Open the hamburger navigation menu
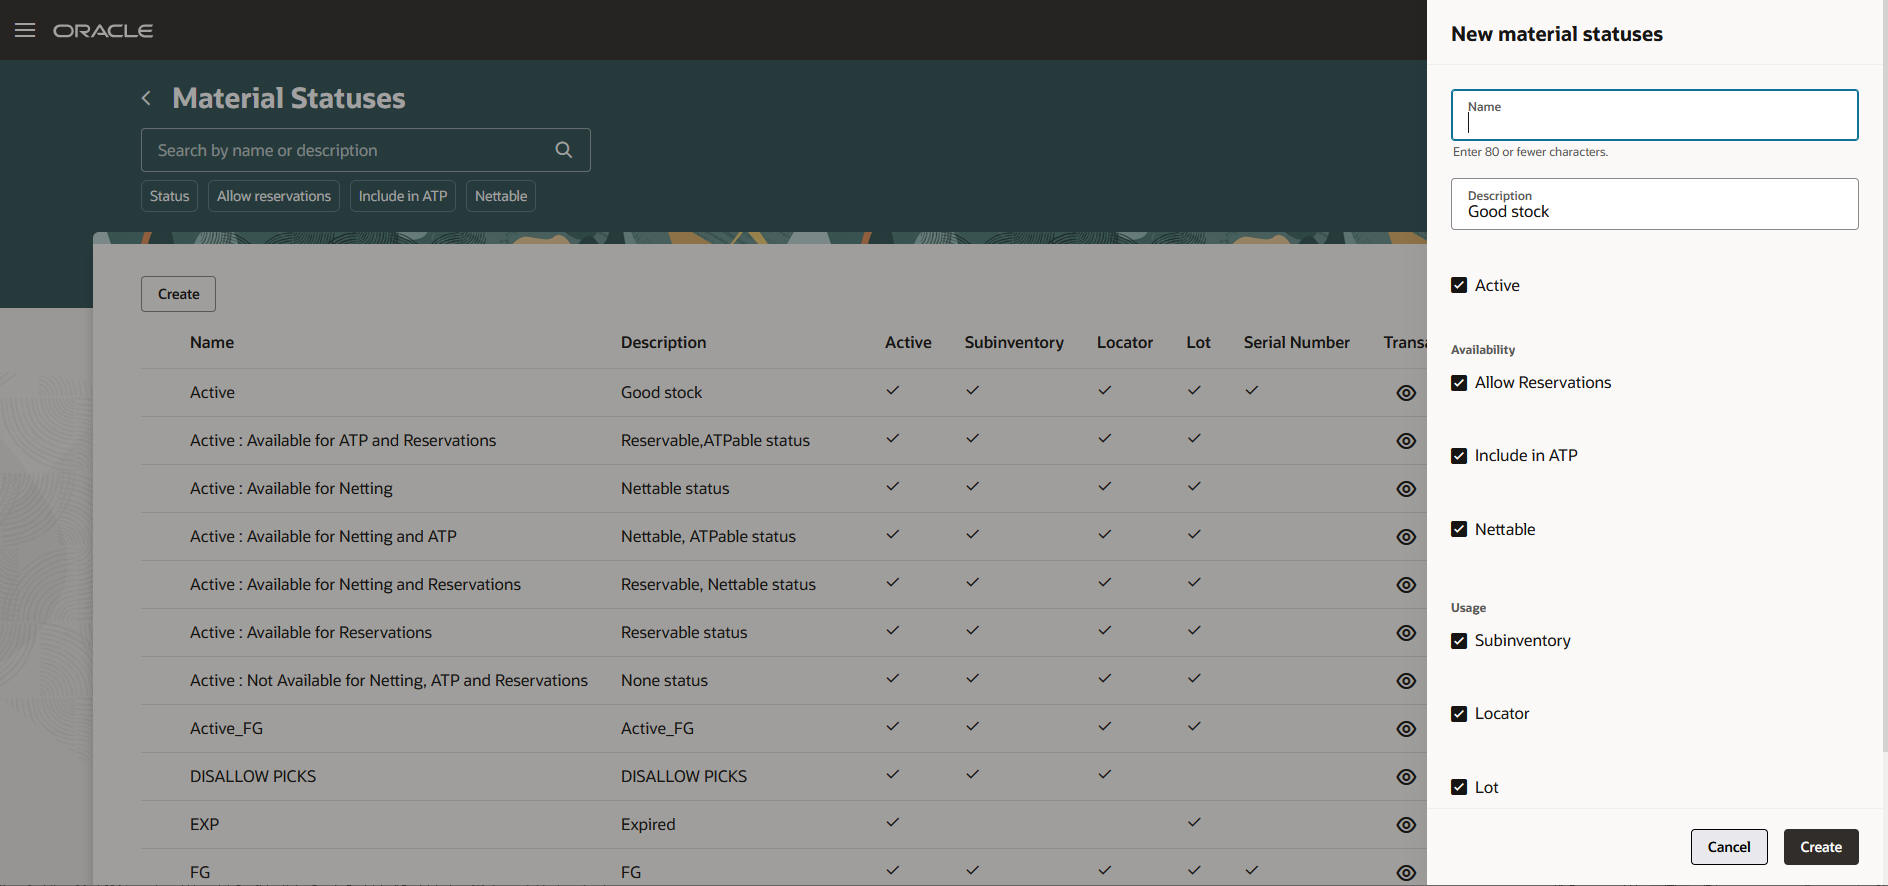 pos(25,30)
